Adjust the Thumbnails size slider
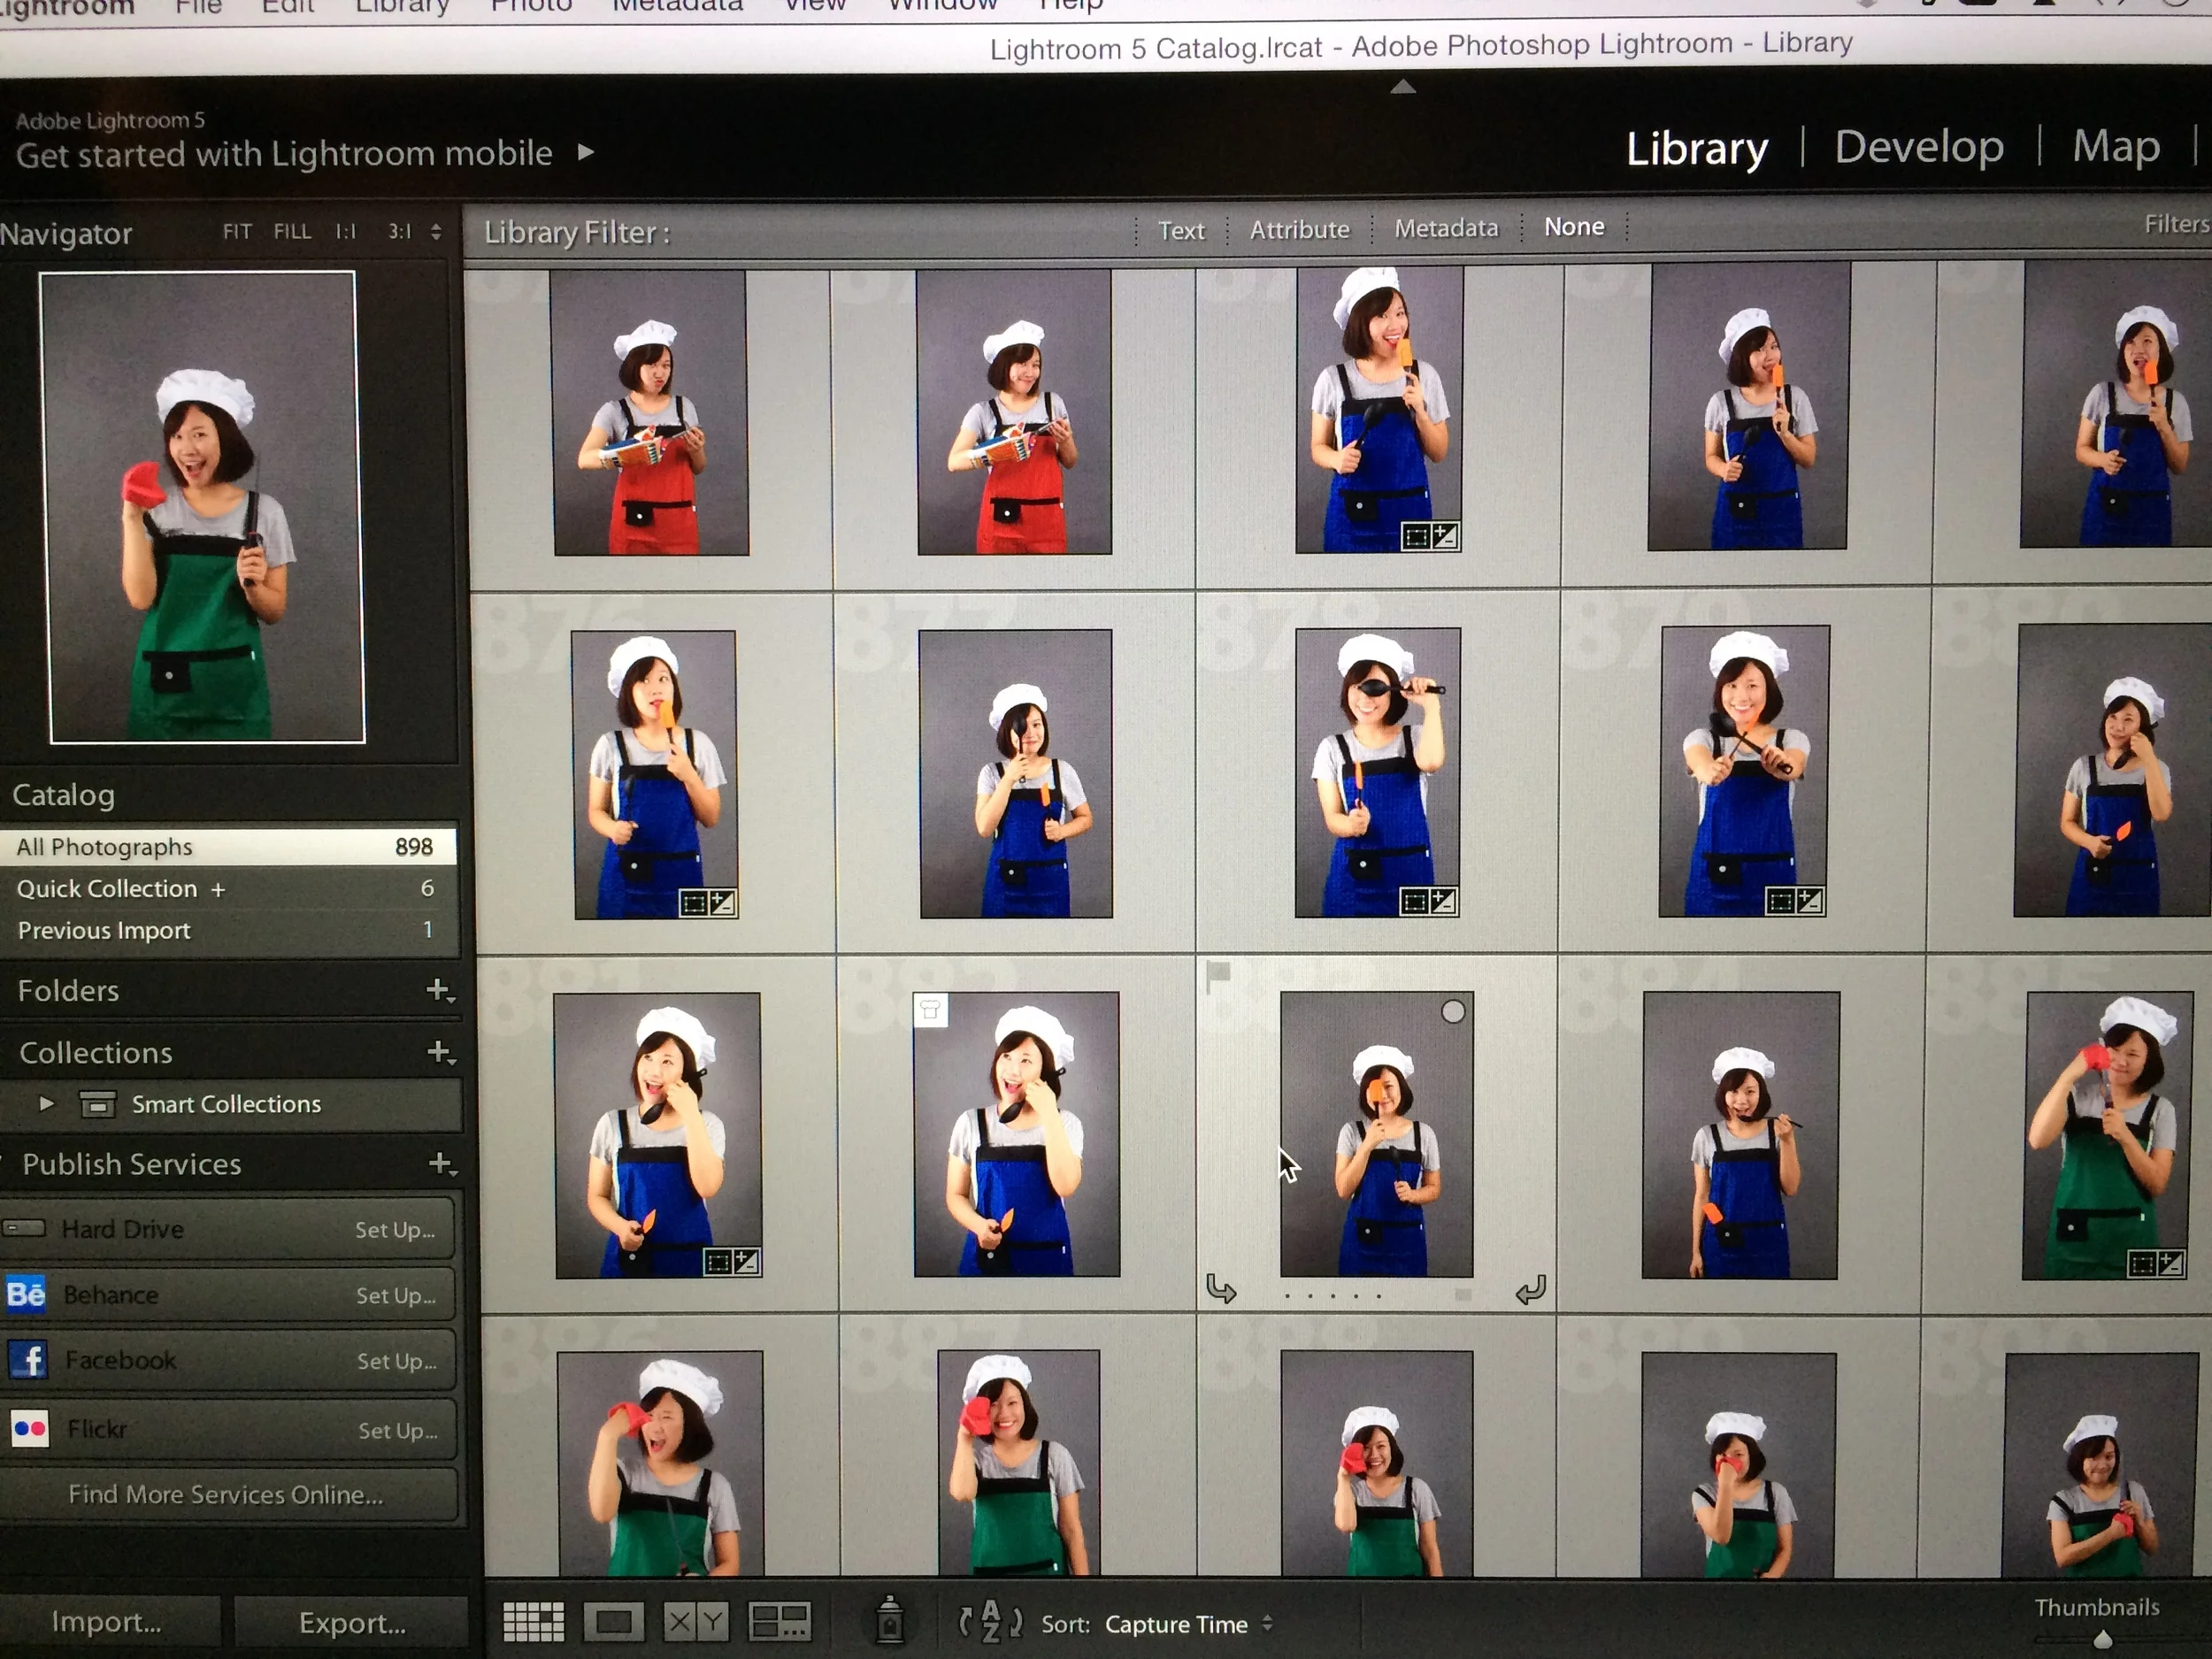2212x1659 pixels. coord(2102,1640)
